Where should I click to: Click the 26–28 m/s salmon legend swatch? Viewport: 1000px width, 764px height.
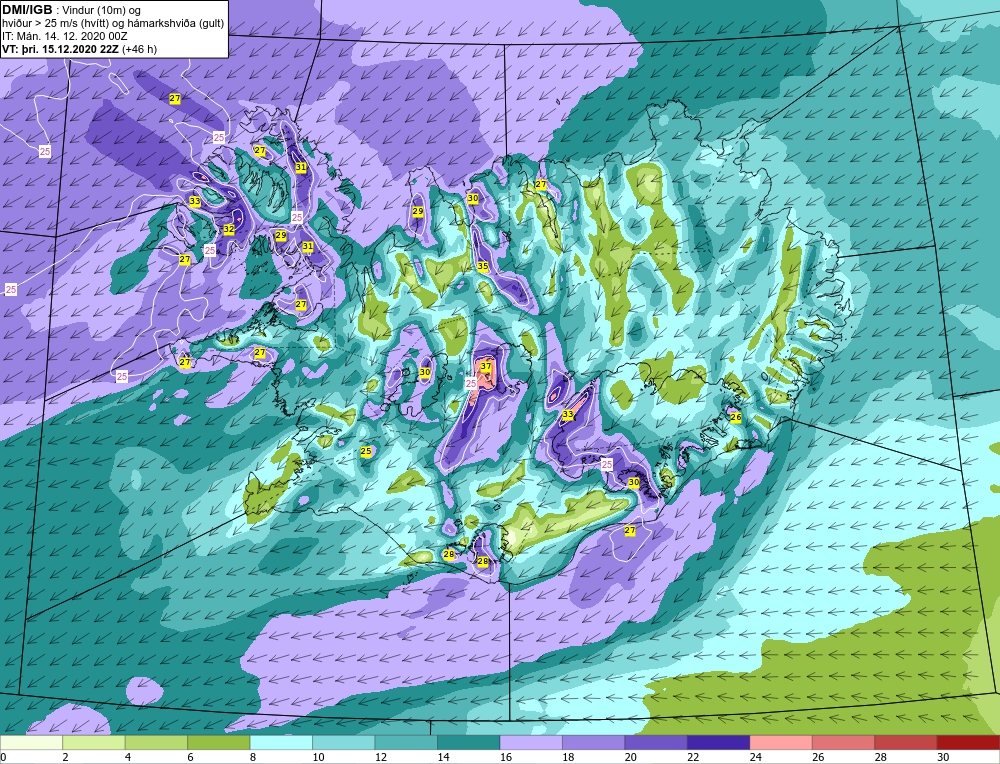tap(844, 743)
